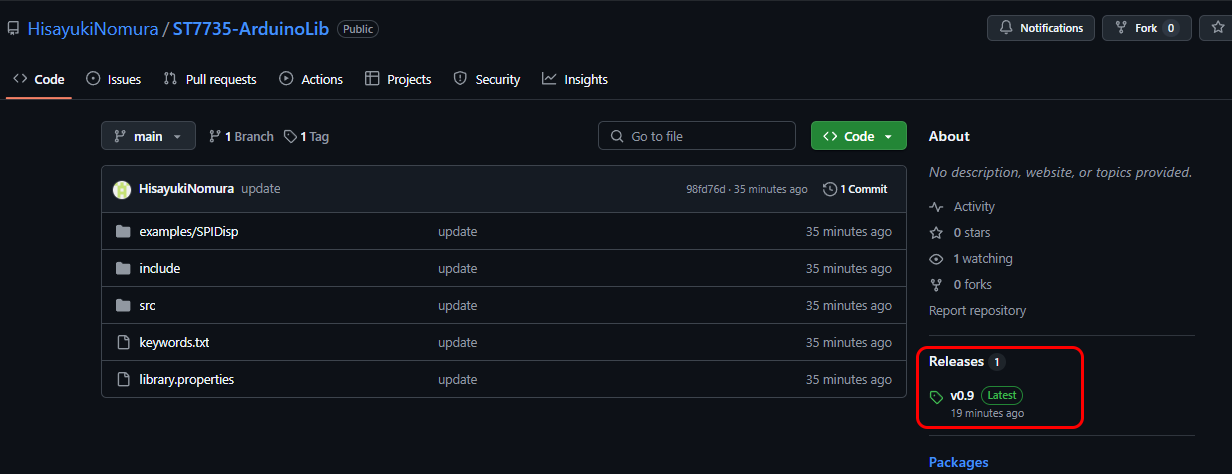Focus the Go to file search field
Viewport: 1232px width, 474px height.
click(697, 136)
